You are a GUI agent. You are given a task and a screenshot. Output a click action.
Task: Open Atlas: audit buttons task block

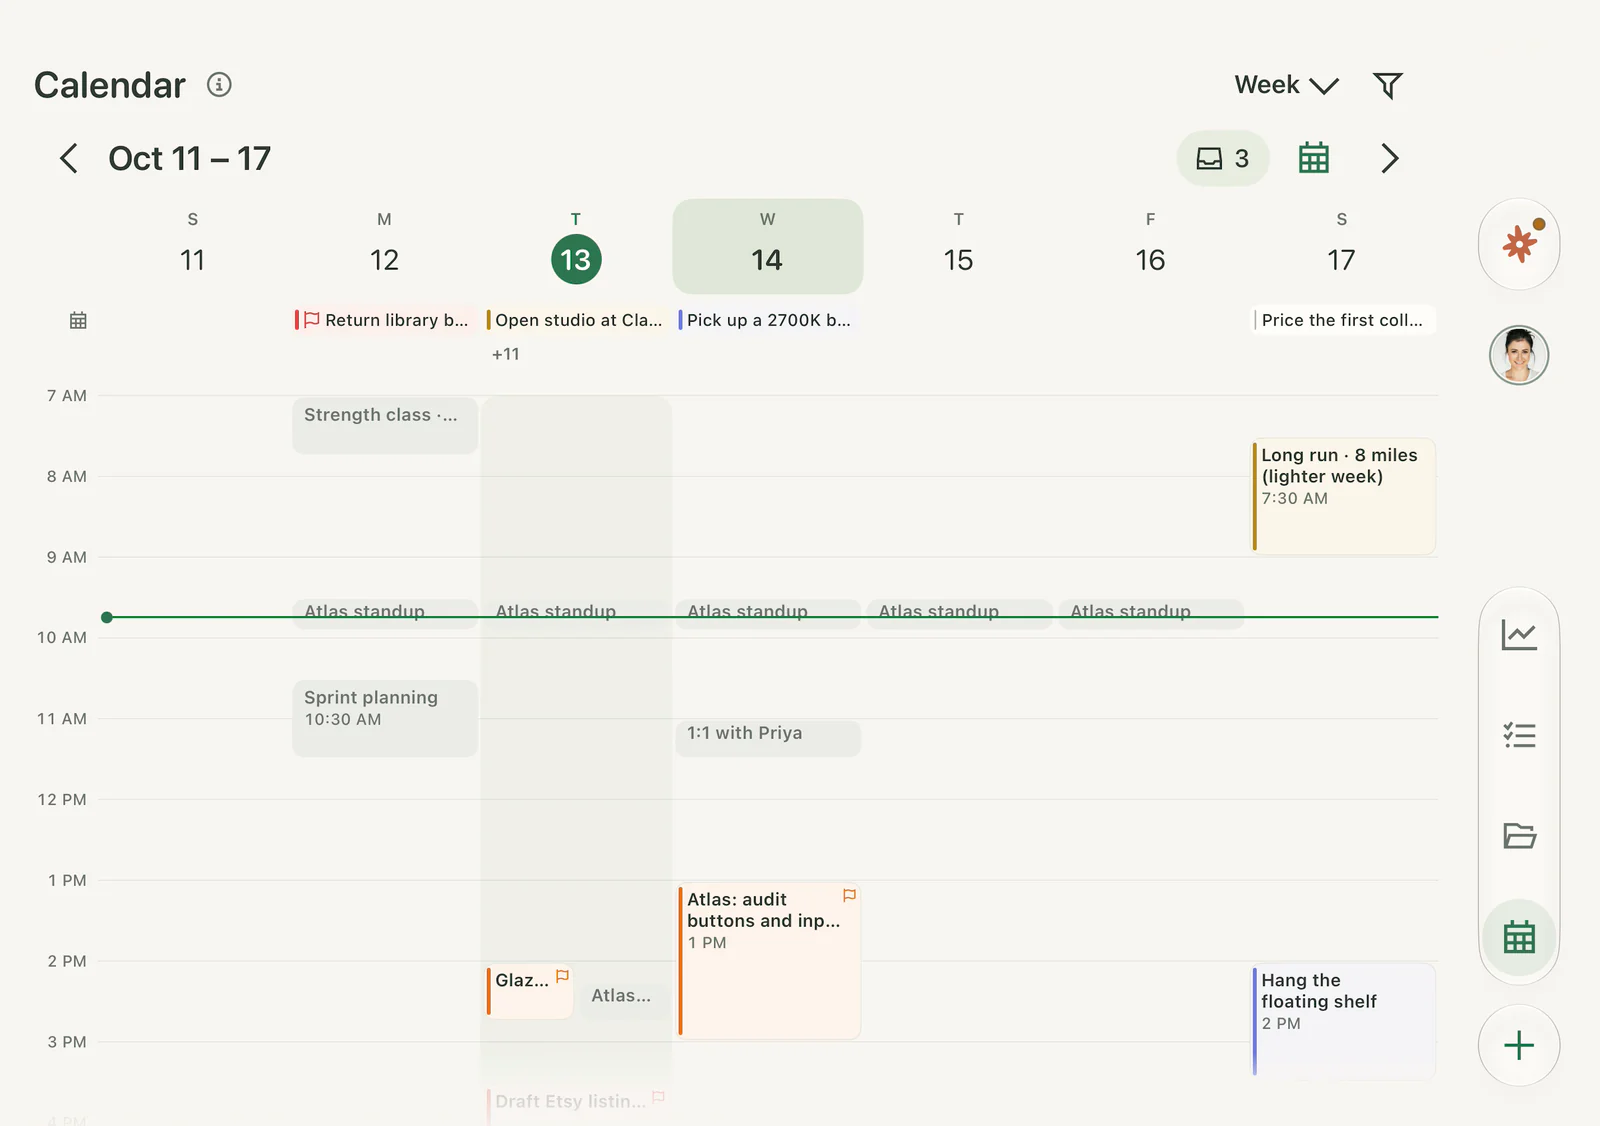coord(768,960)
